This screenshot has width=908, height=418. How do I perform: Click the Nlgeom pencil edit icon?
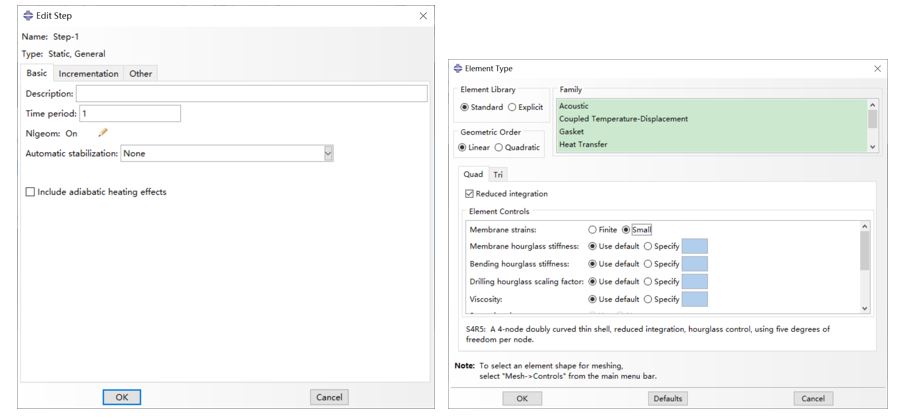[102, 133]
